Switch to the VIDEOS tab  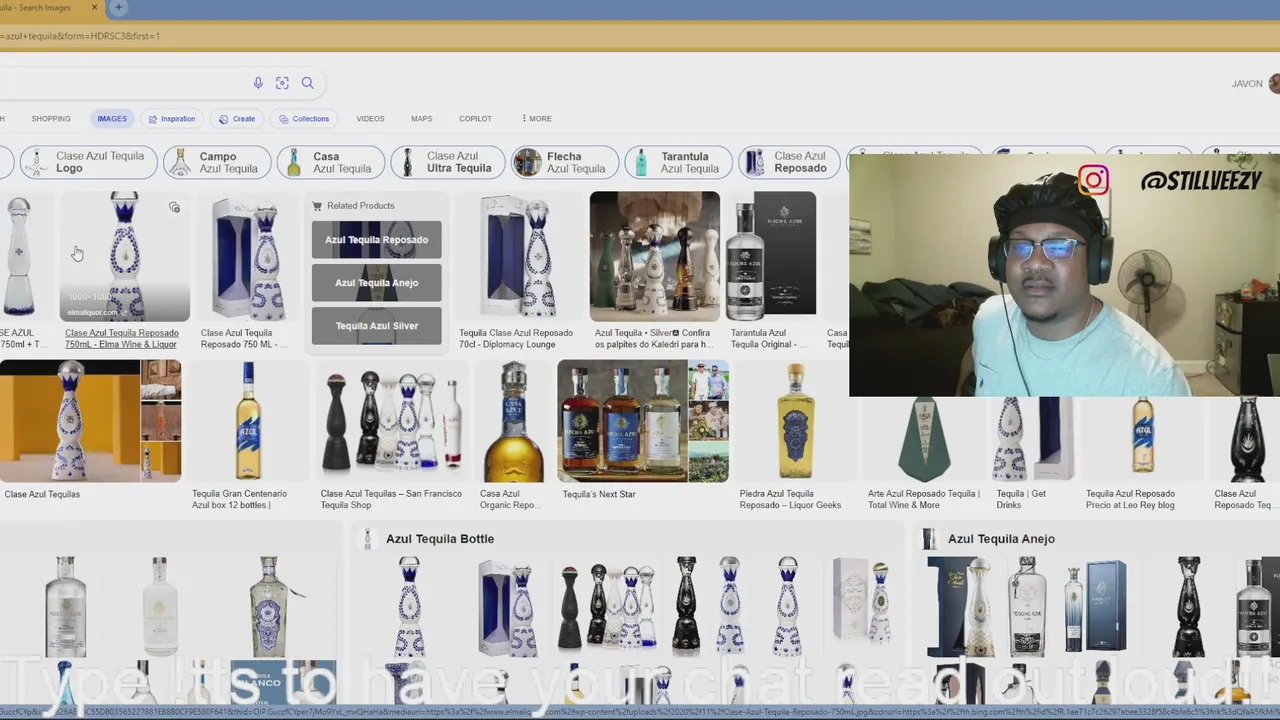coord(370,118)
